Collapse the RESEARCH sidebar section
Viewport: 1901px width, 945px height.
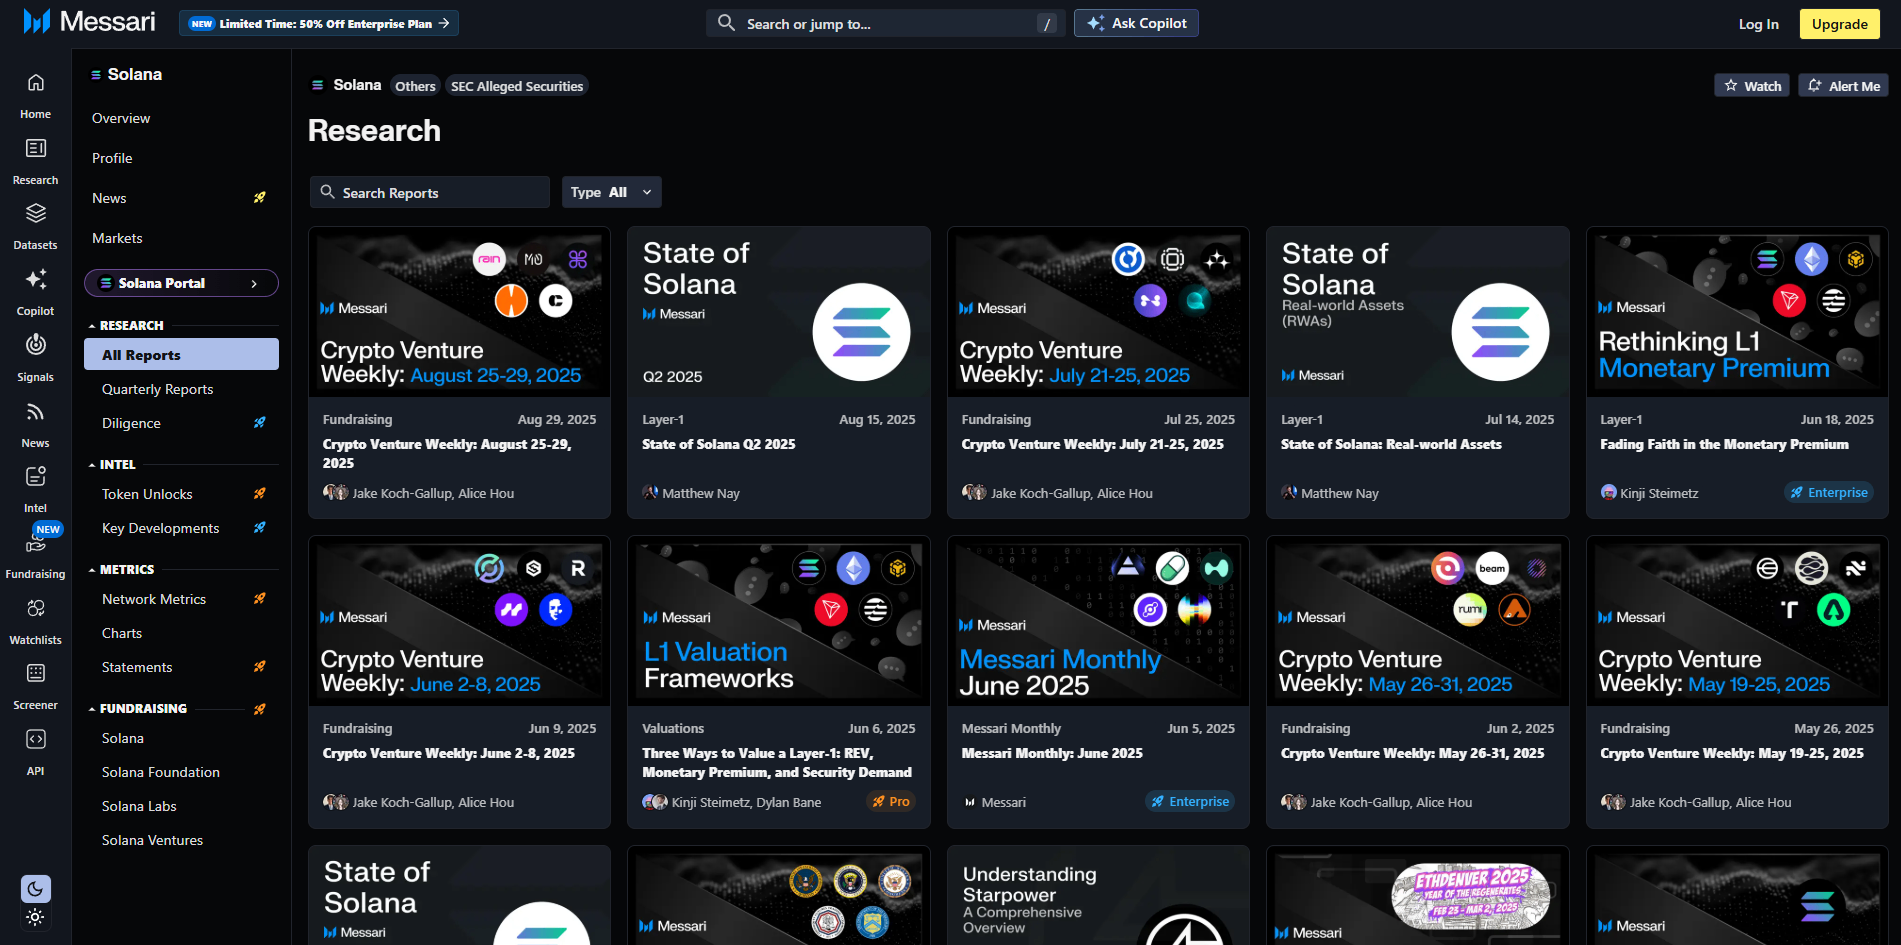(92, 326)
